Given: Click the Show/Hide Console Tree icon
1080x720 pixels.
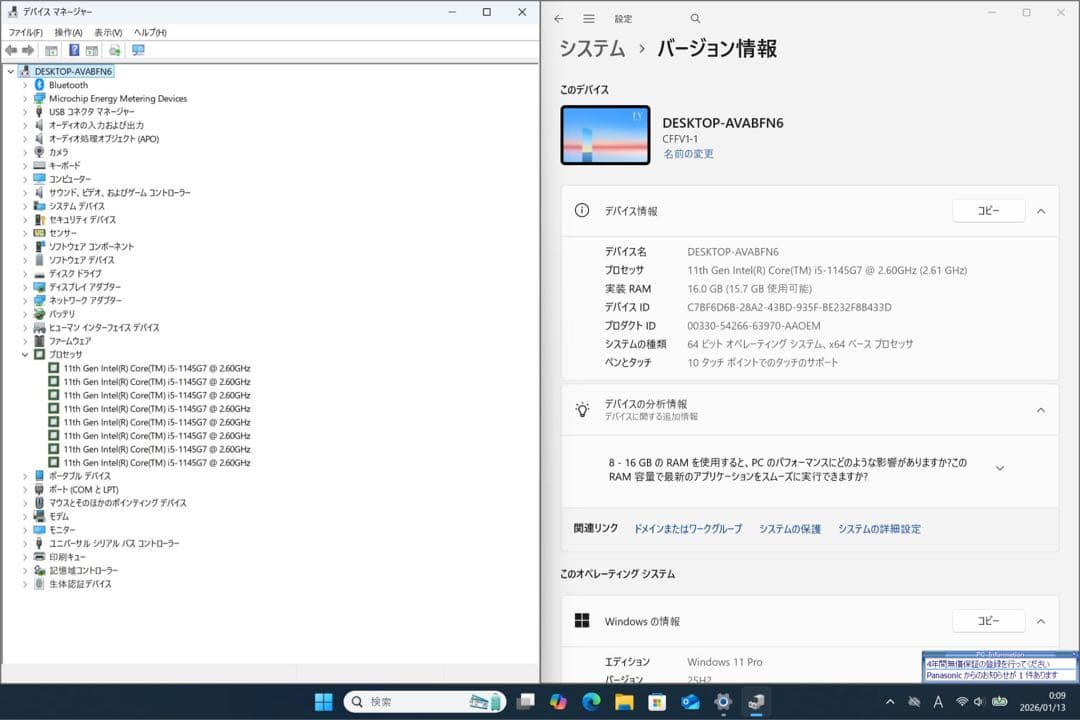Looking at the screenshot, I should point(51,50).
